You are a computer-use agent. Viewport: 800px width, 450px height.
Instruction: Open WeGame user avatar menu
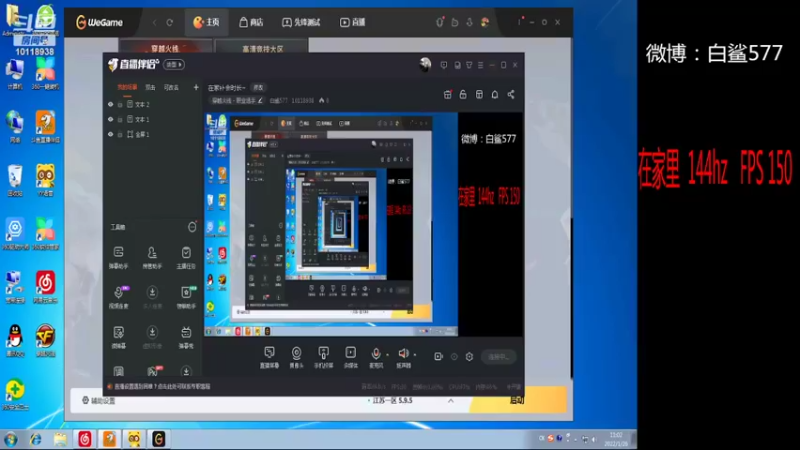(x=485, y=22)
